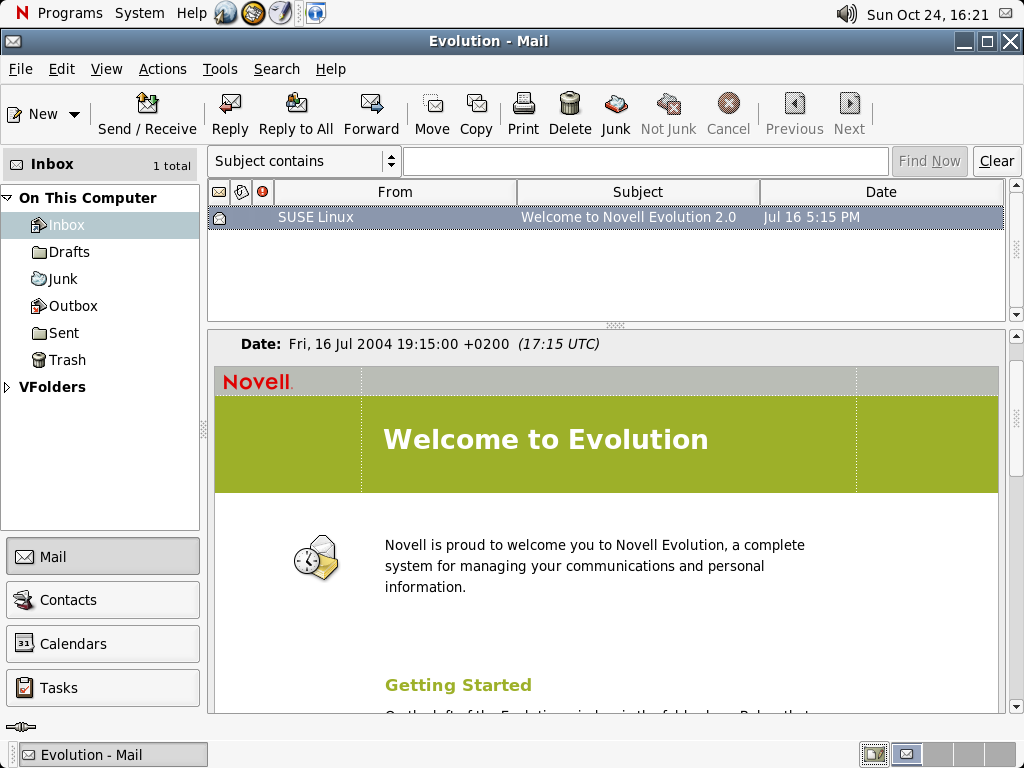Open the Actions menu

(163, 69)
